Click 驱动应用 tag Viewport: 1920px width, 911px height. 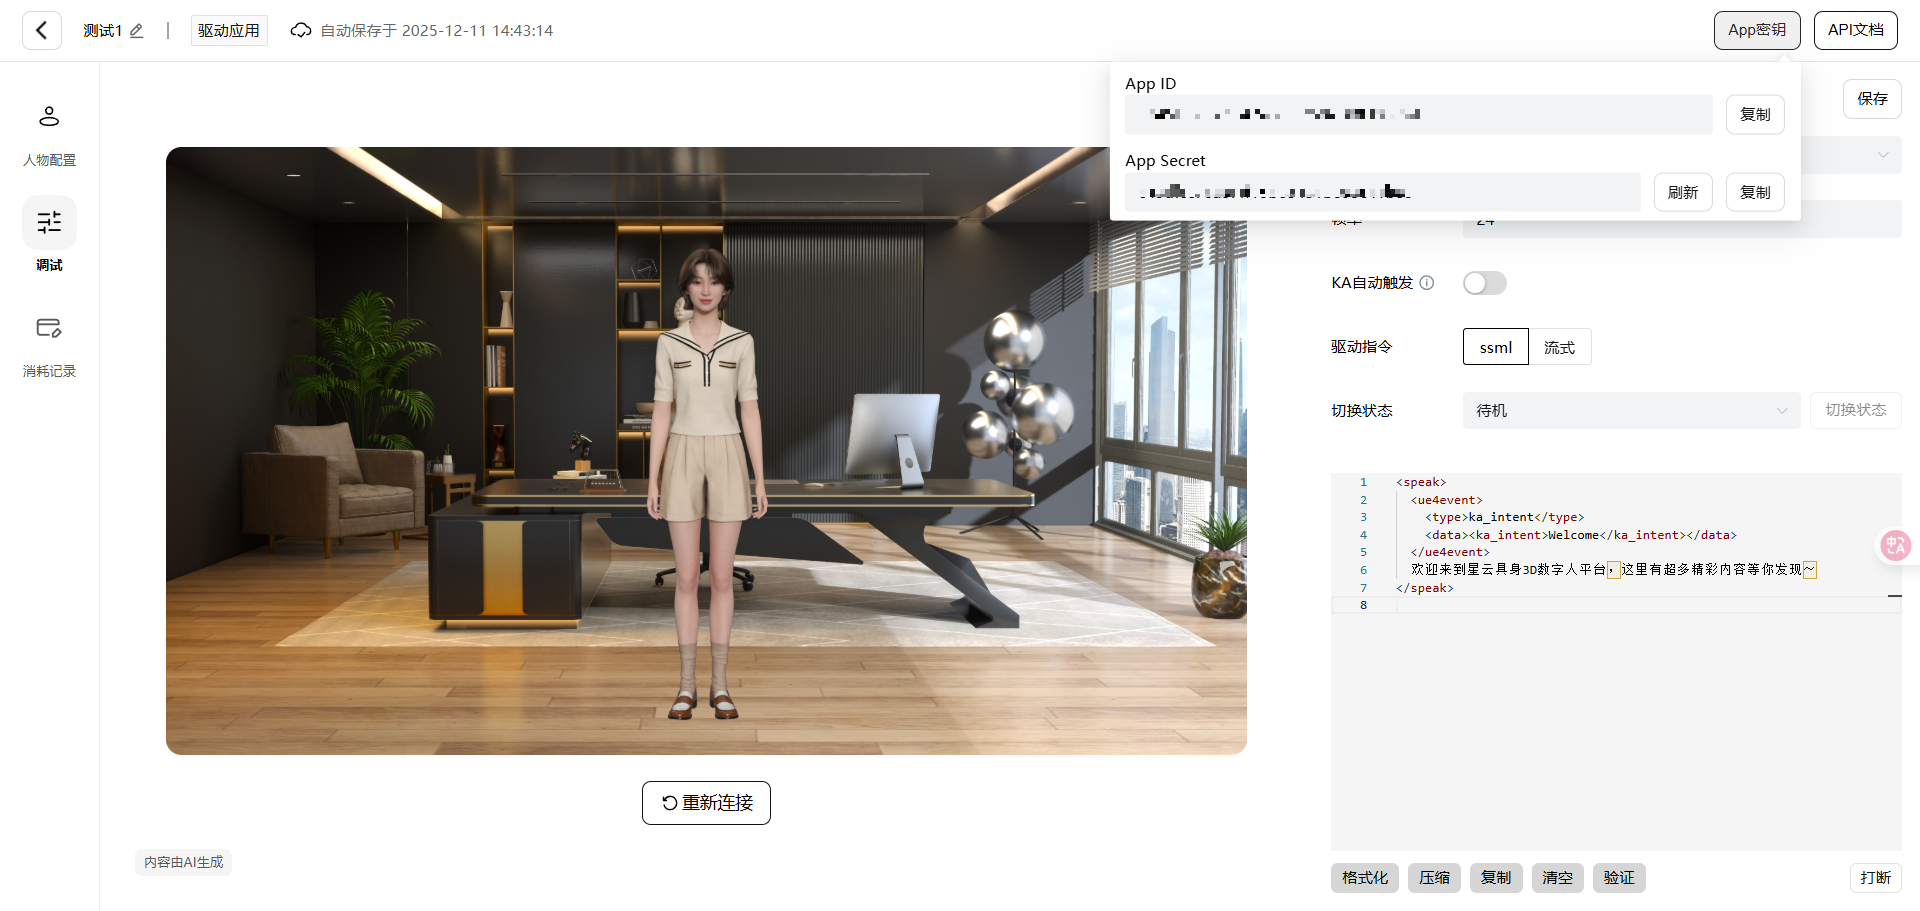[229, 31]
